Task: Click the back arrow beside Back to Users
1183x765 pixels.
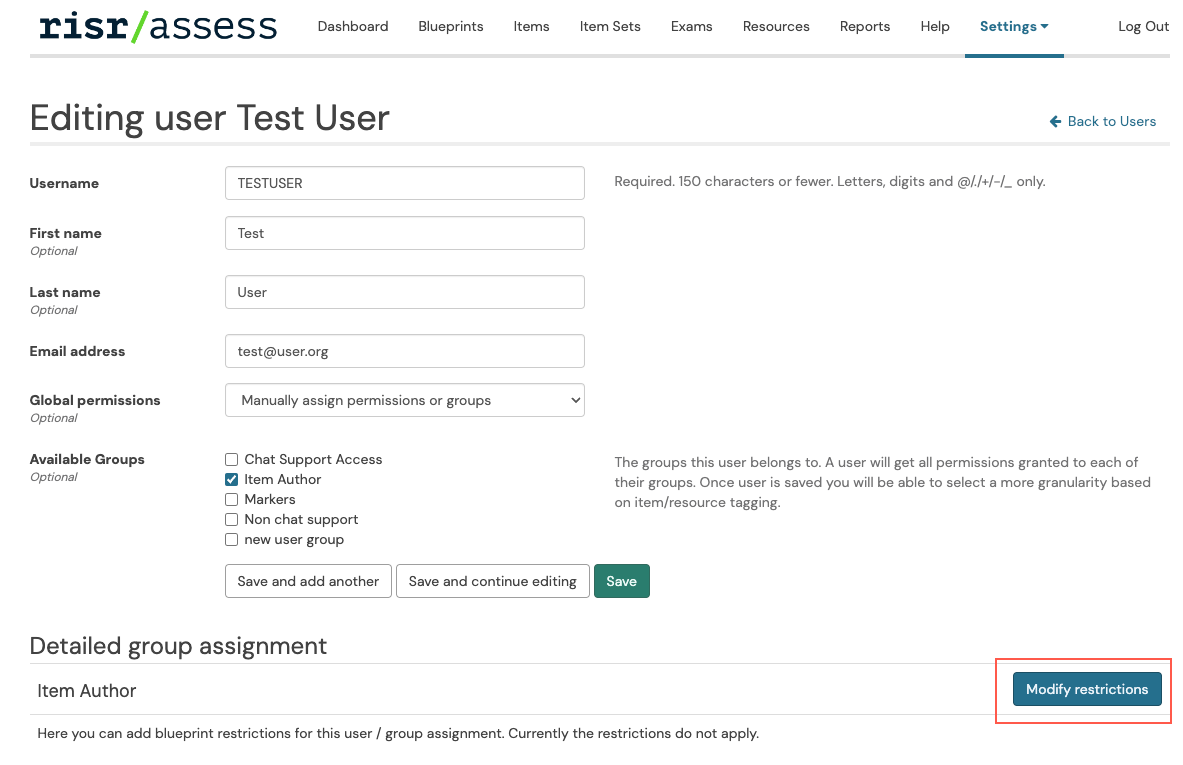Action: pyautogui.click(x=1056, y=121)
